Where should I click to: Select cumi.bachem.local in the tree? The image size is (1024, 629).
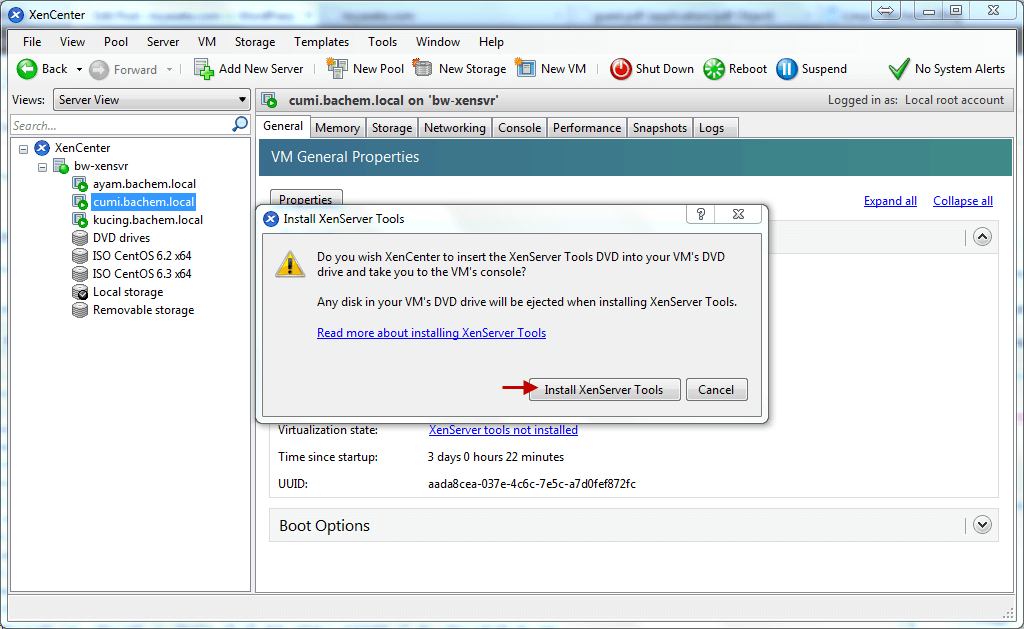144,202
